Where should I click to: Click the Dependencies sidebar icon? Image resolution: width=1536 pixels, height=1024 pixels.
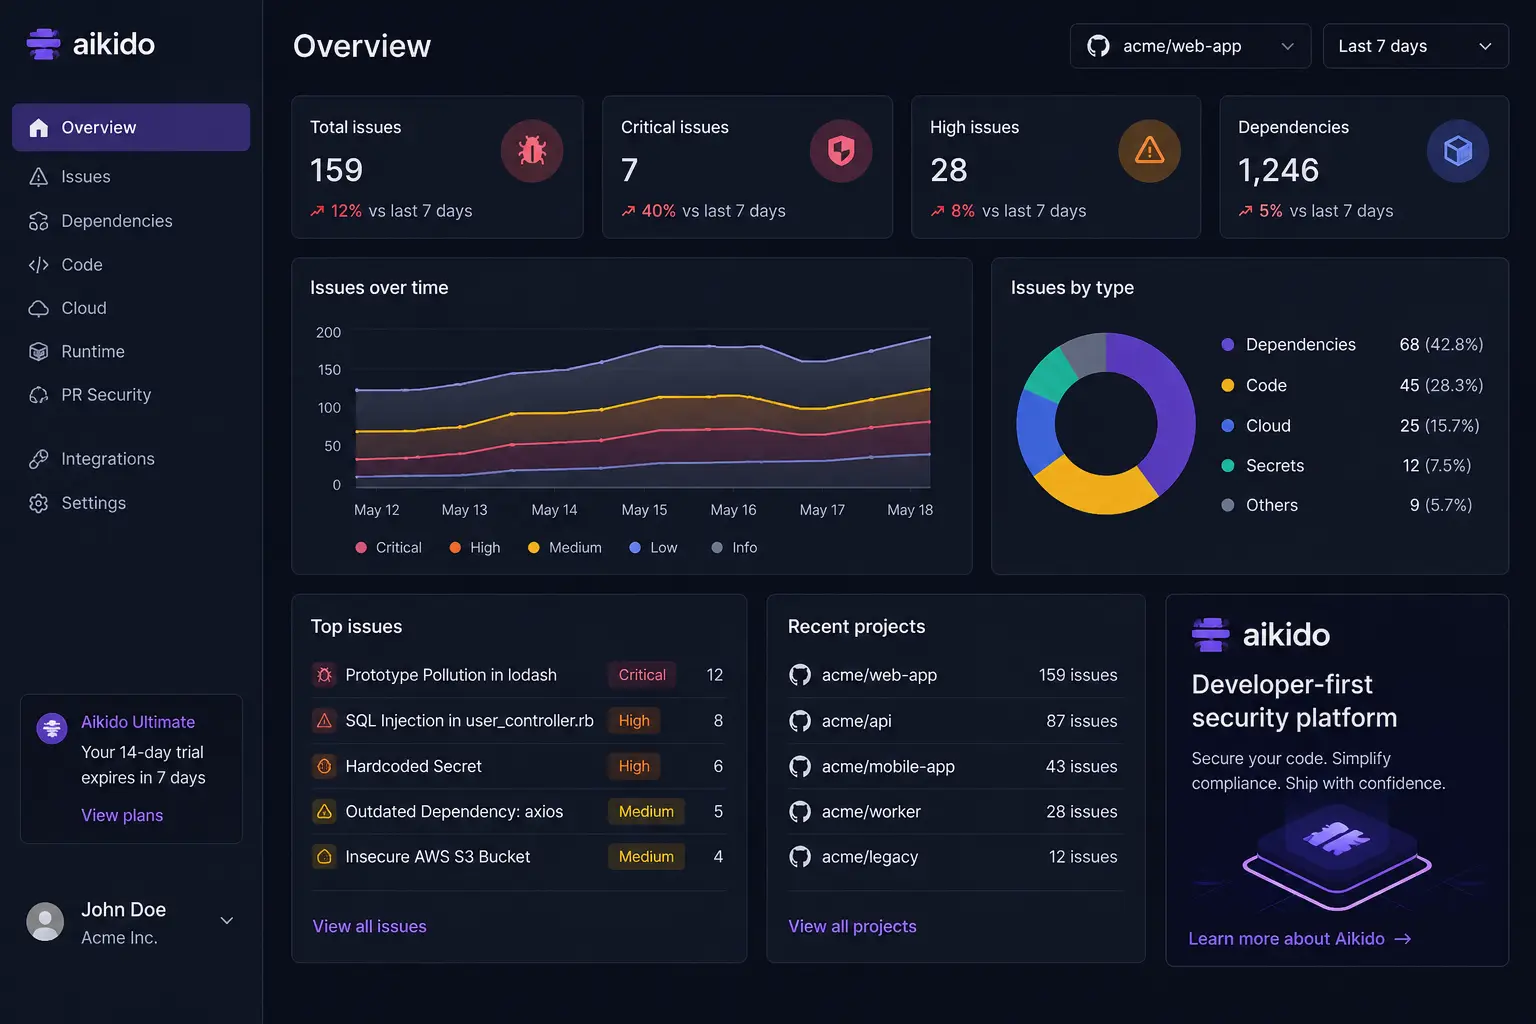click(x=39, y=221)
